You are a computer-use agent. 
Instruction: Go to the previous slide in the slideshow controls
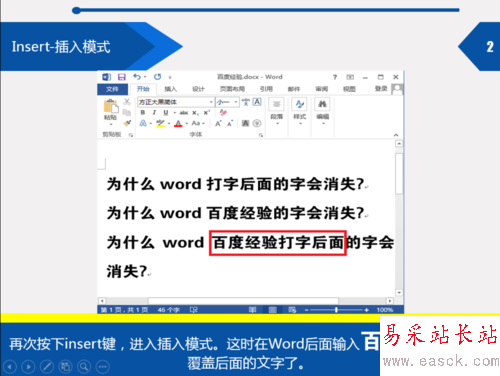tap(10, 367)
